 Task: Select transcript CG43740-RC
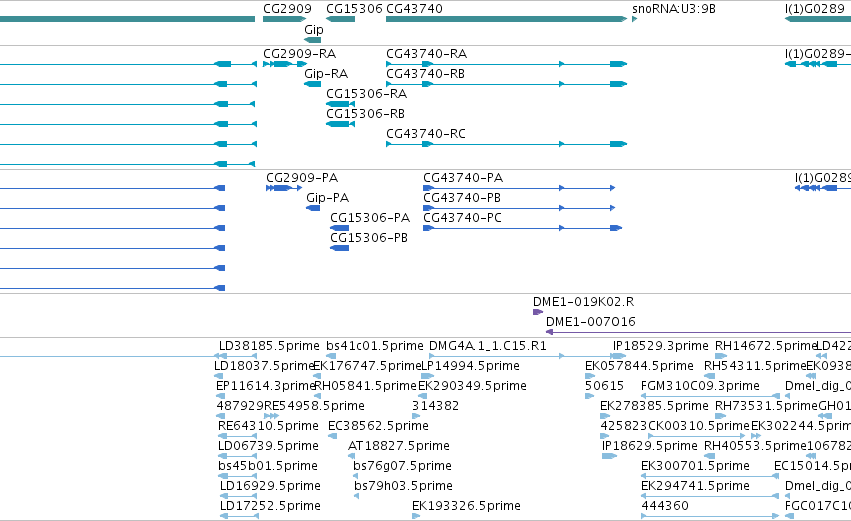(x=426, y=134)
